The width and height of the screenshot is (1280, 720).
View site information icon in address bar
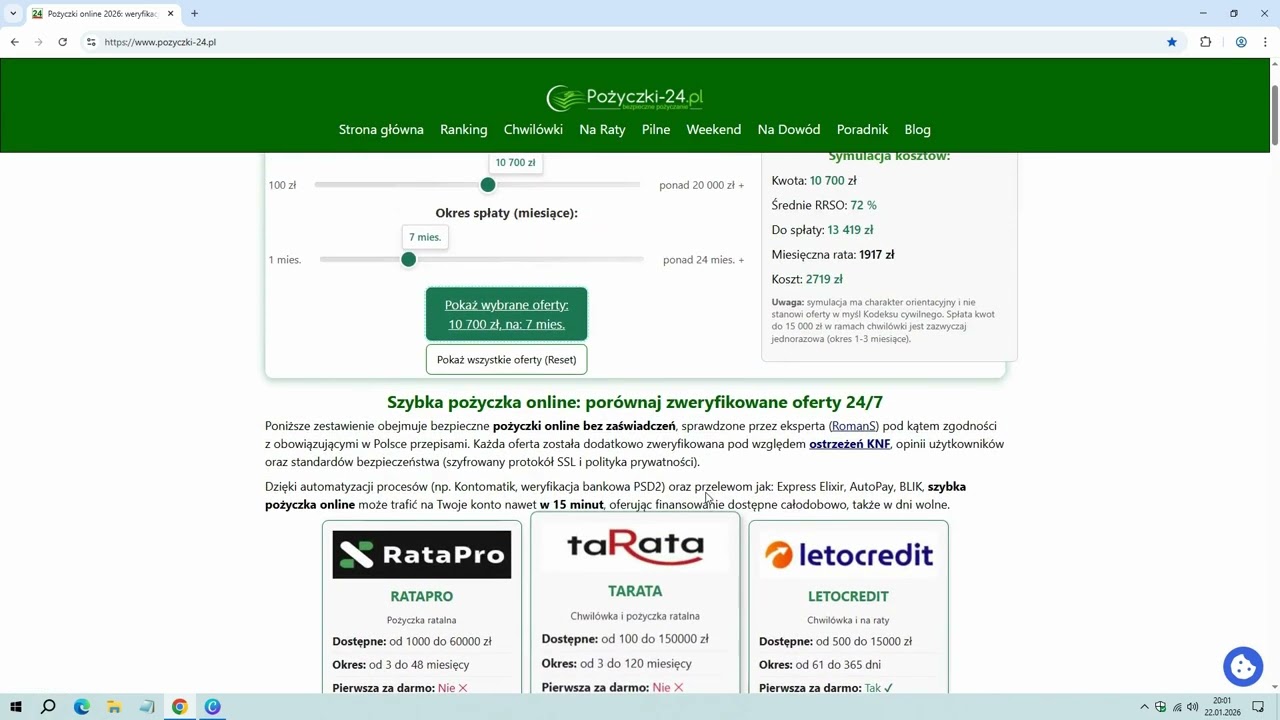pyautogui.click(x=91, y=42)
